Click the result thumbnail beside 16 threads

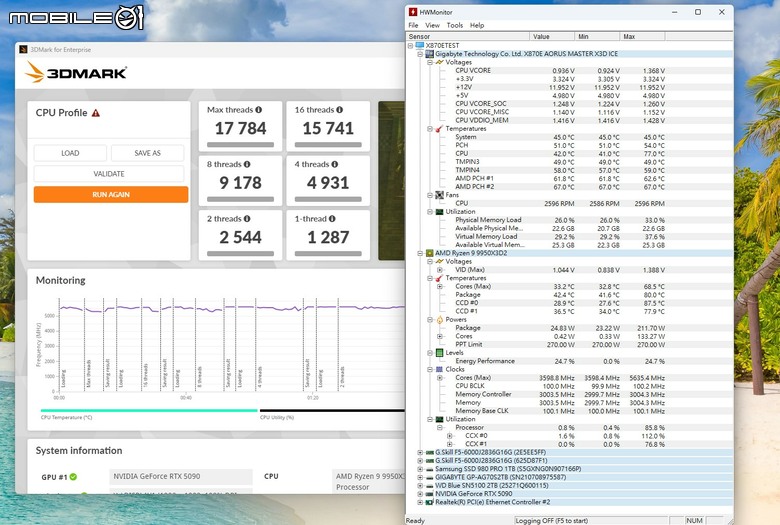391,181
